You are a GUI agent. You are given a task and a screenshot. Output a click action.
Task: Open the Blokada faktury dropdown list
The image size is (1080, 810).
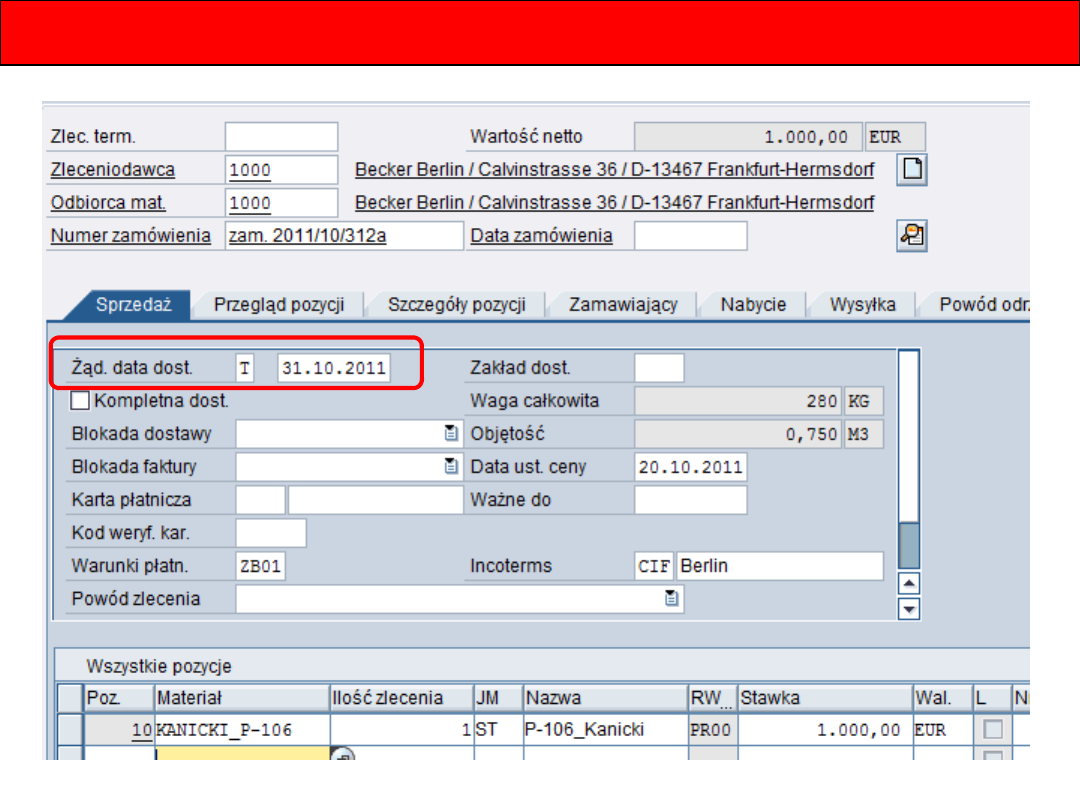tap(451, 467)
